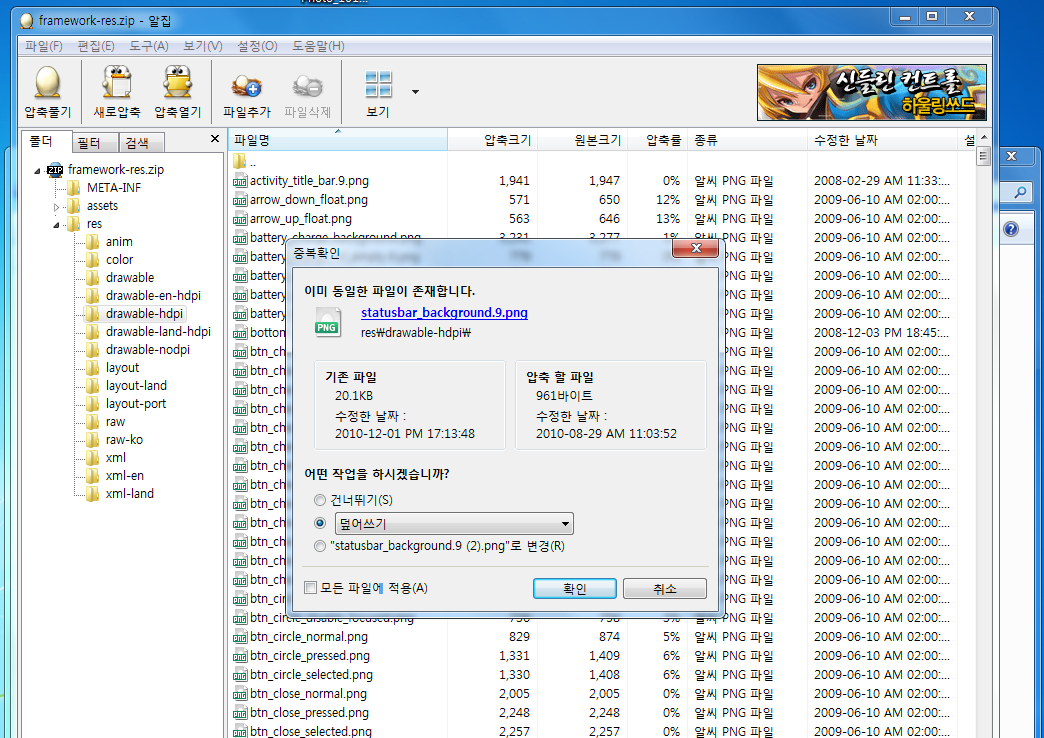The image size is (1044, 738).
Task: Open the statusbar_background.9.png link
Action: [444, 313]
